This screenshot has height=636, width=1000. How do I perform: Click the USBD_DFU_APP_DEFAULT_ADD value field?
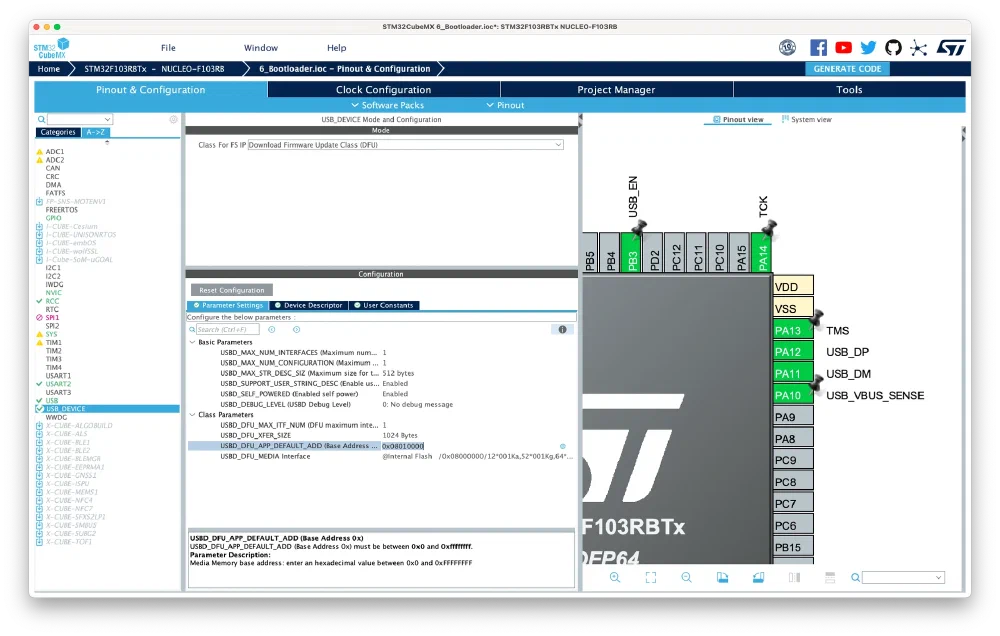(x=403, y=446)
